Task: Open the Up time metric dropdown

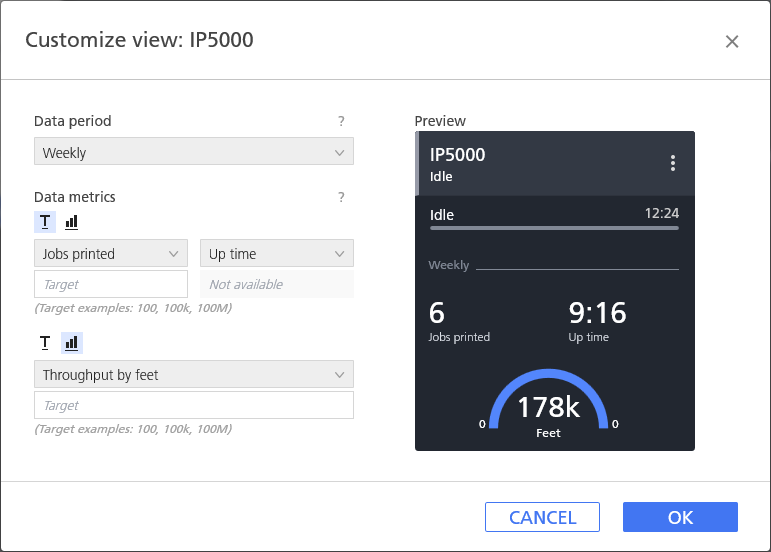Action: click(x=277, y=254)
